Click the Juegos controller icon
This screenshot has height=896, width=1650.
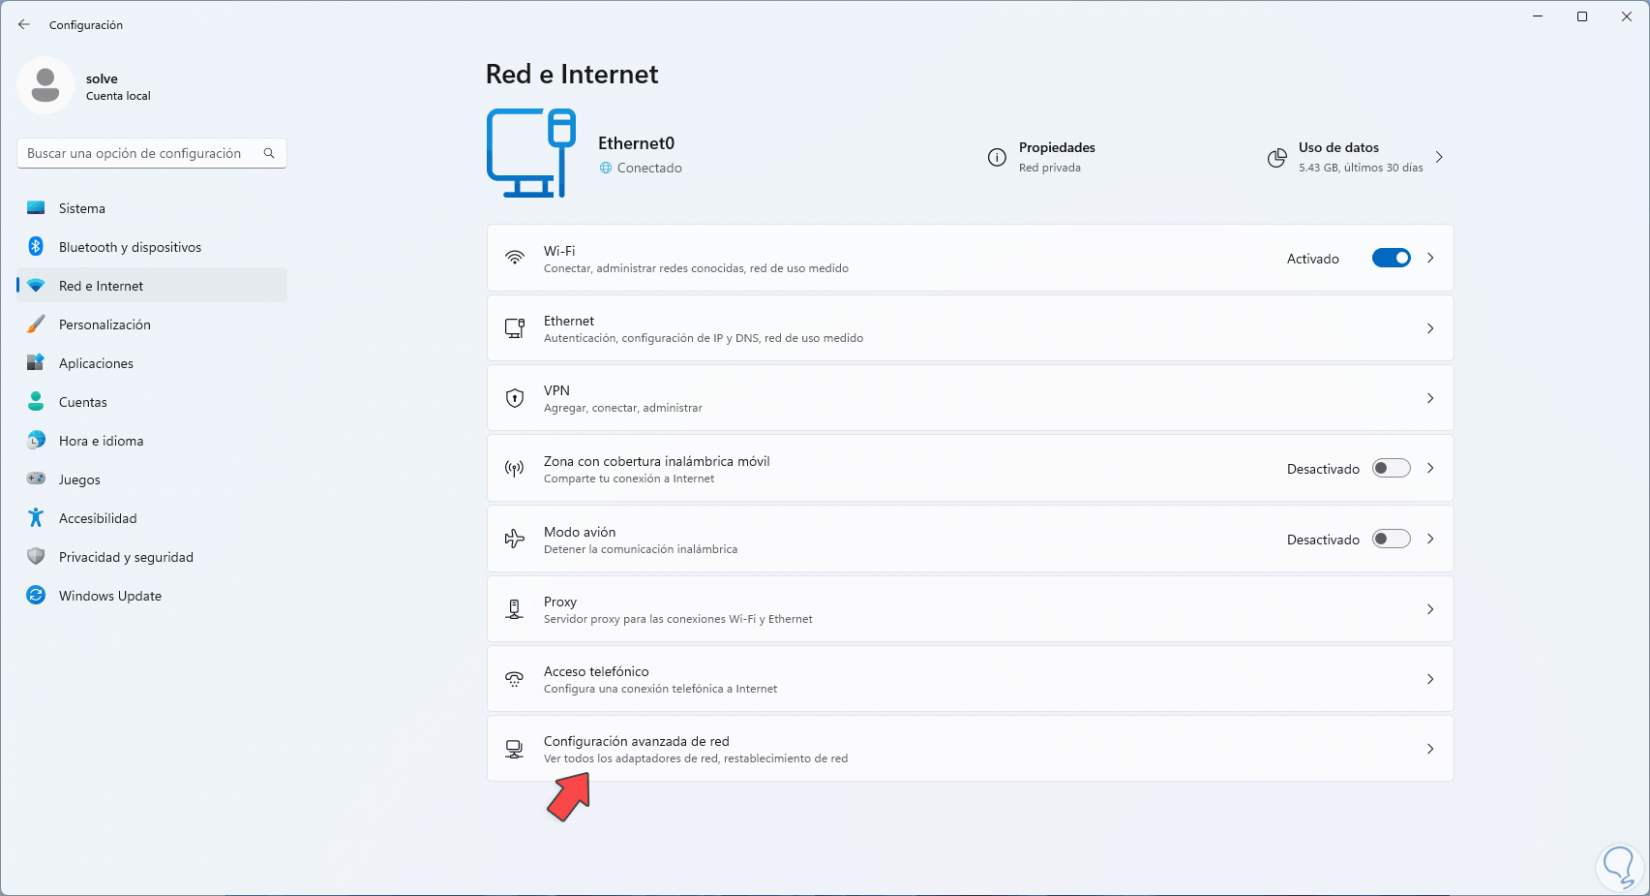tap(36, 479)
